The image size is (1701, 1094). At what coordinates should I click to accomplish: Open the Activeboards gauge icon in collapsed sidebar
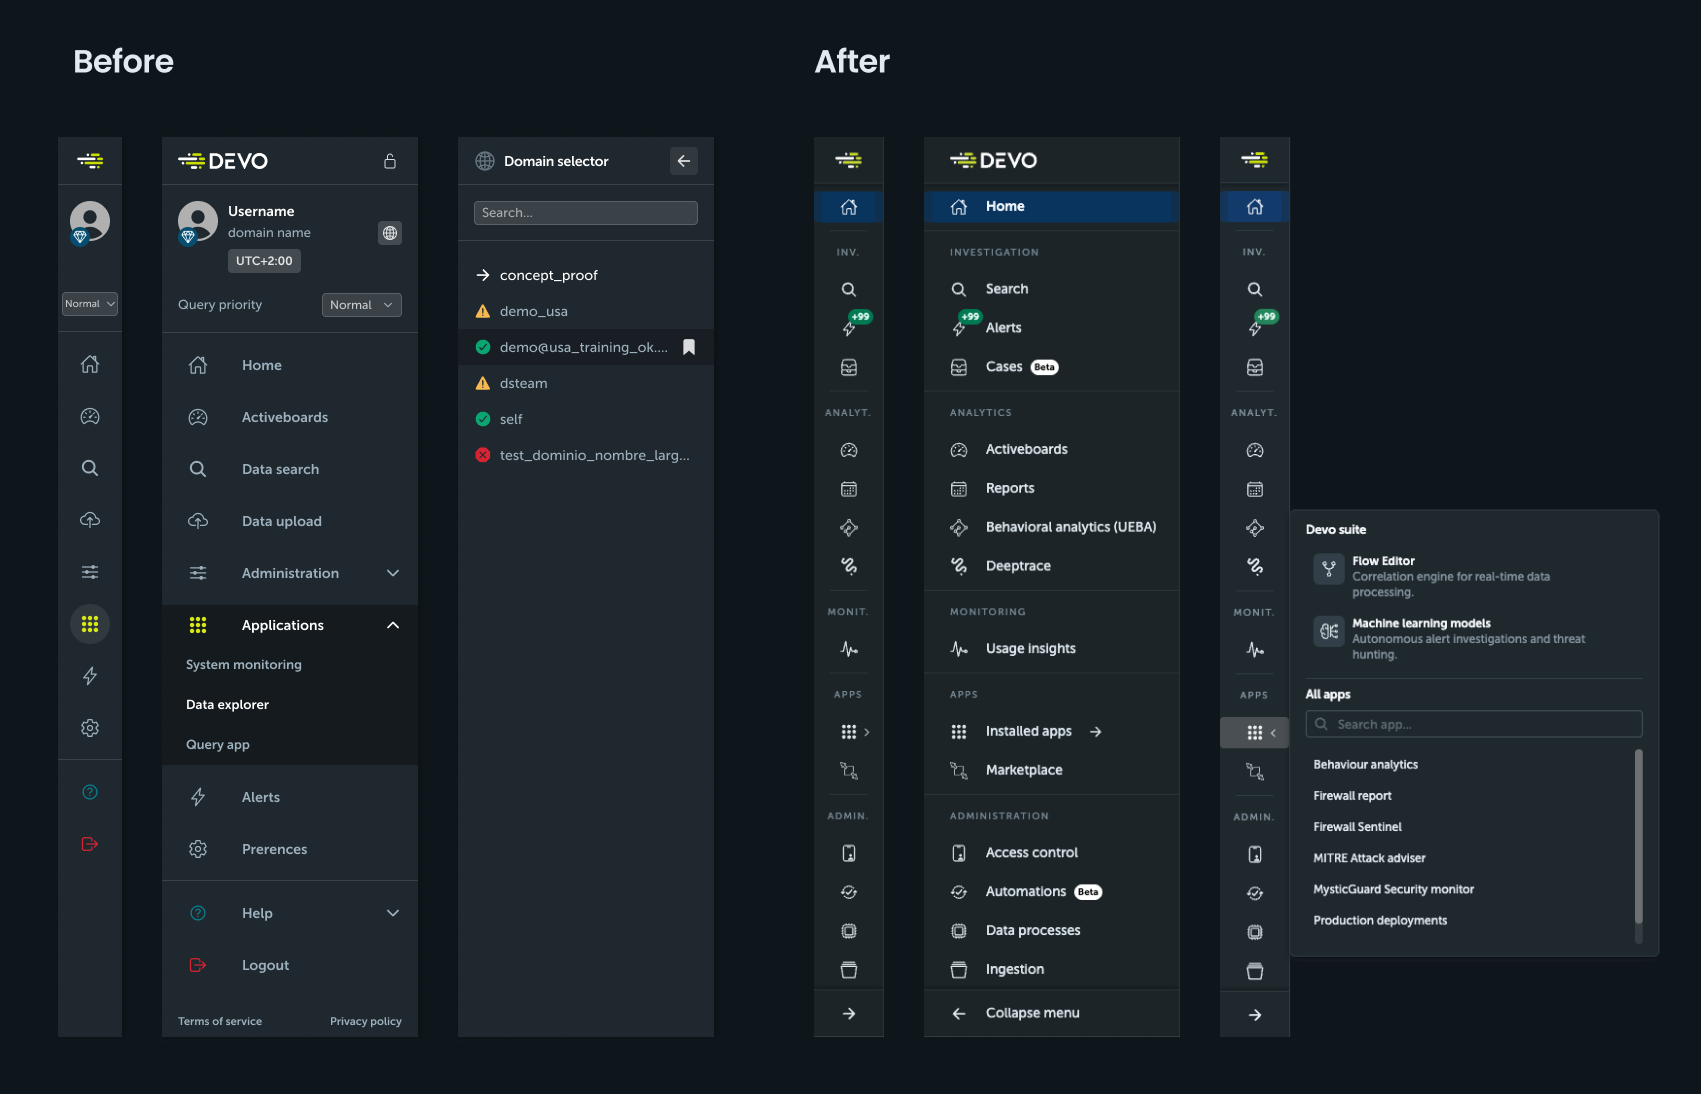click(848, 450)
